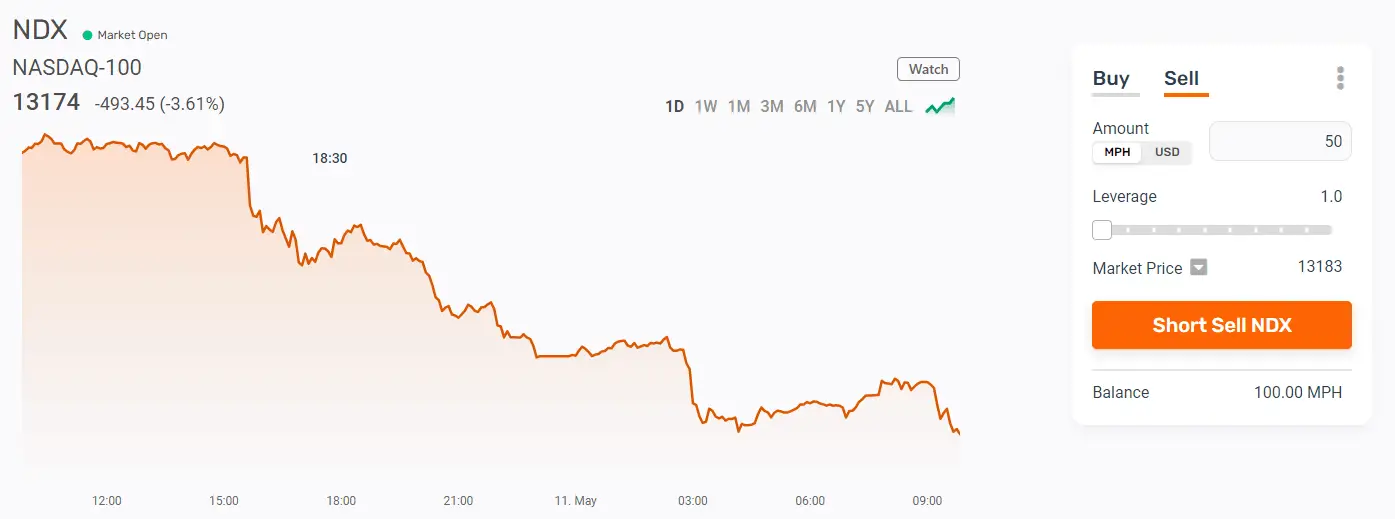Switch chart to 1M range
The height and width of the screenshot is (519, 1395).
click(739, 106)
